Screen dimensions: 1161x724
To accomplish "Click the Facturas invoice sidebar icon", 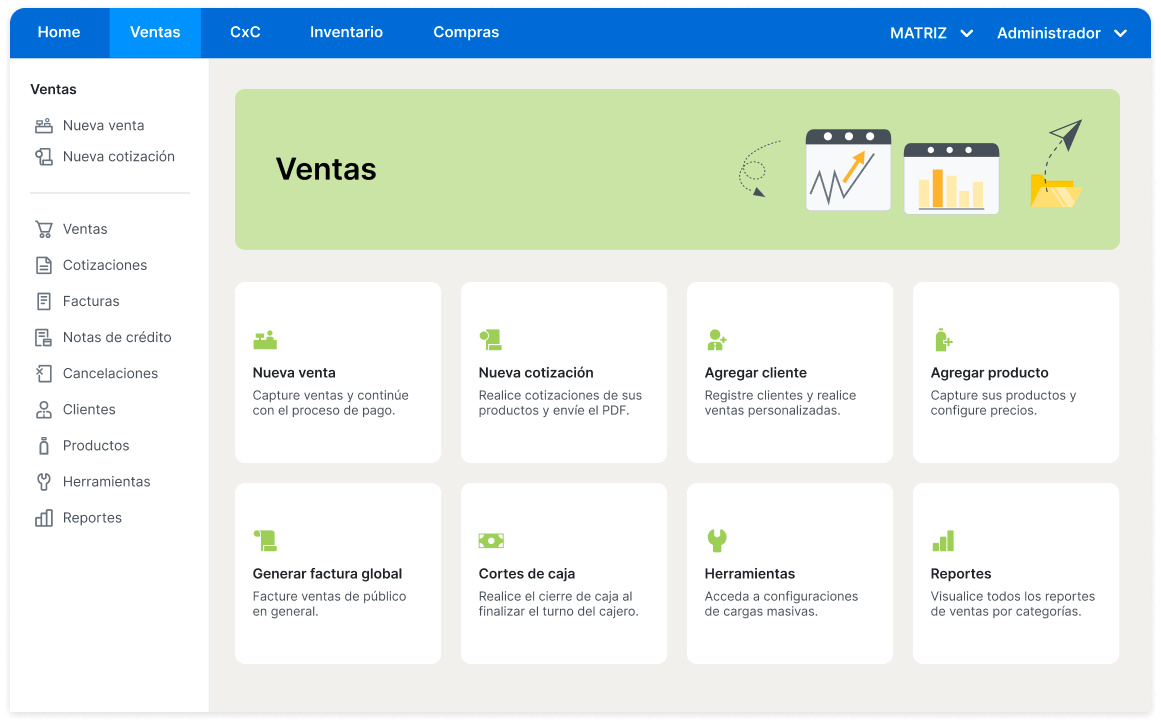I will [44, 301].
